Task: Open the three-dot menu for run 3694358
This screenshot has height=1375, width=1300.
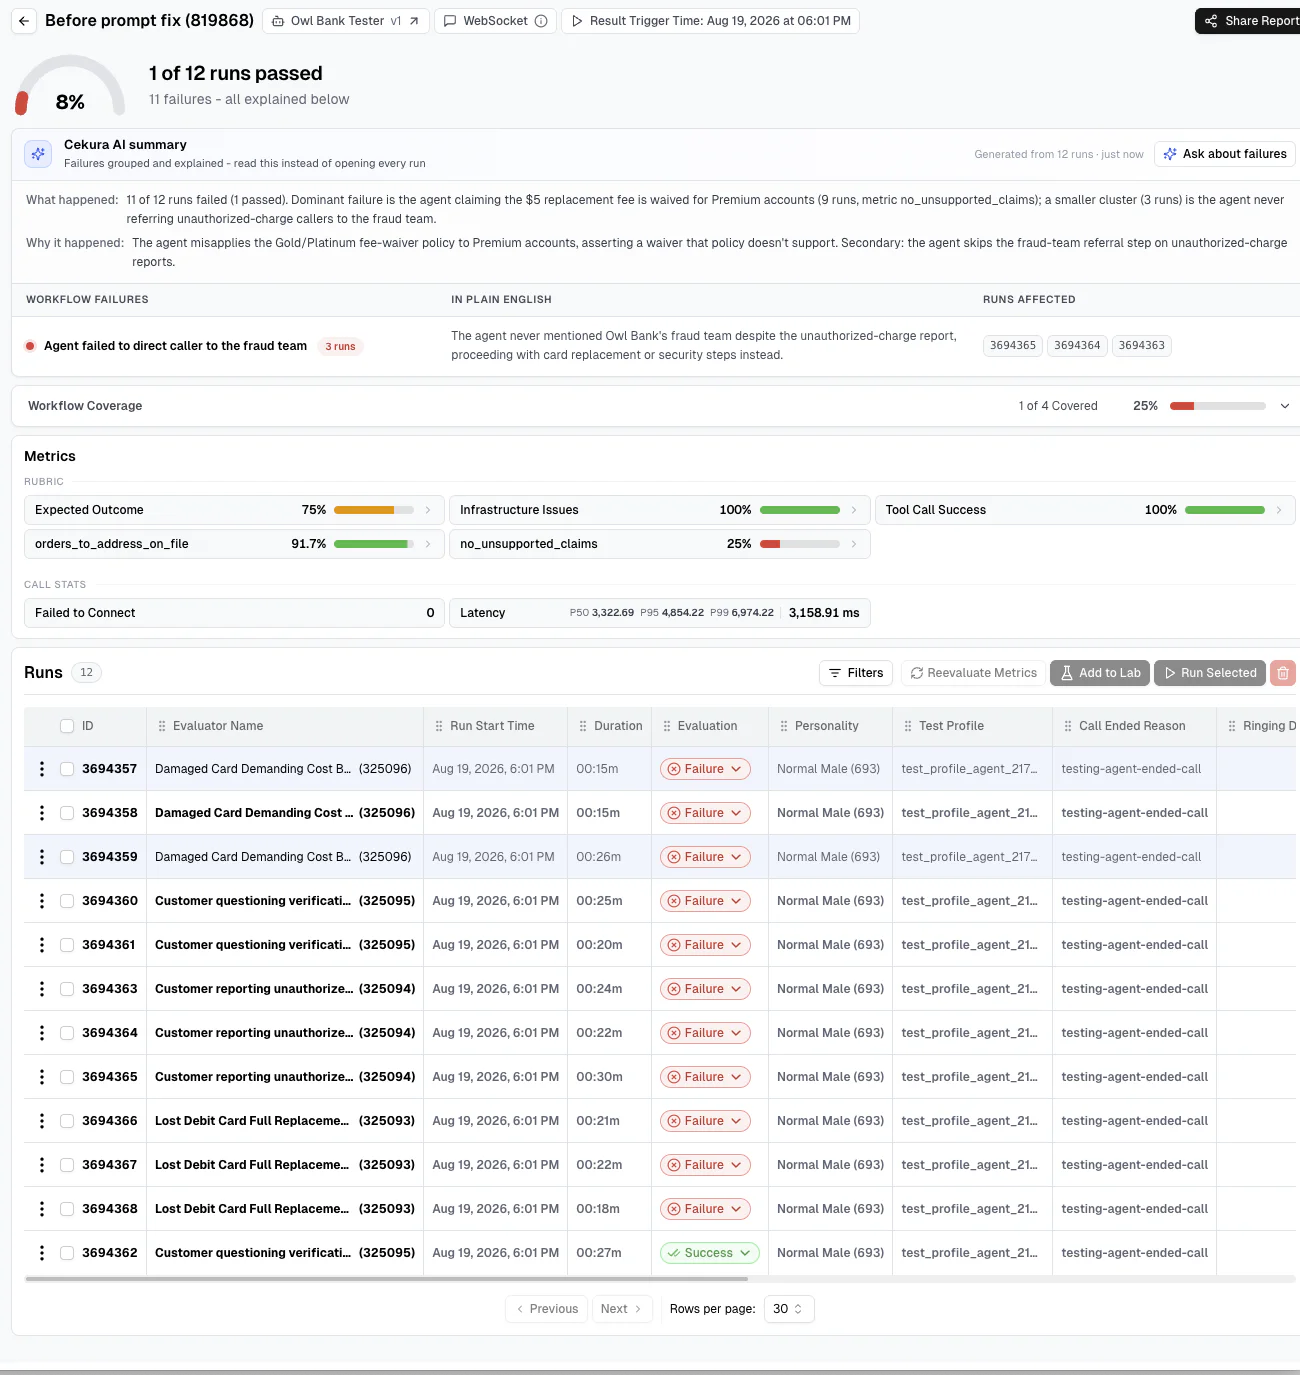Action: (x=41, y=813)
